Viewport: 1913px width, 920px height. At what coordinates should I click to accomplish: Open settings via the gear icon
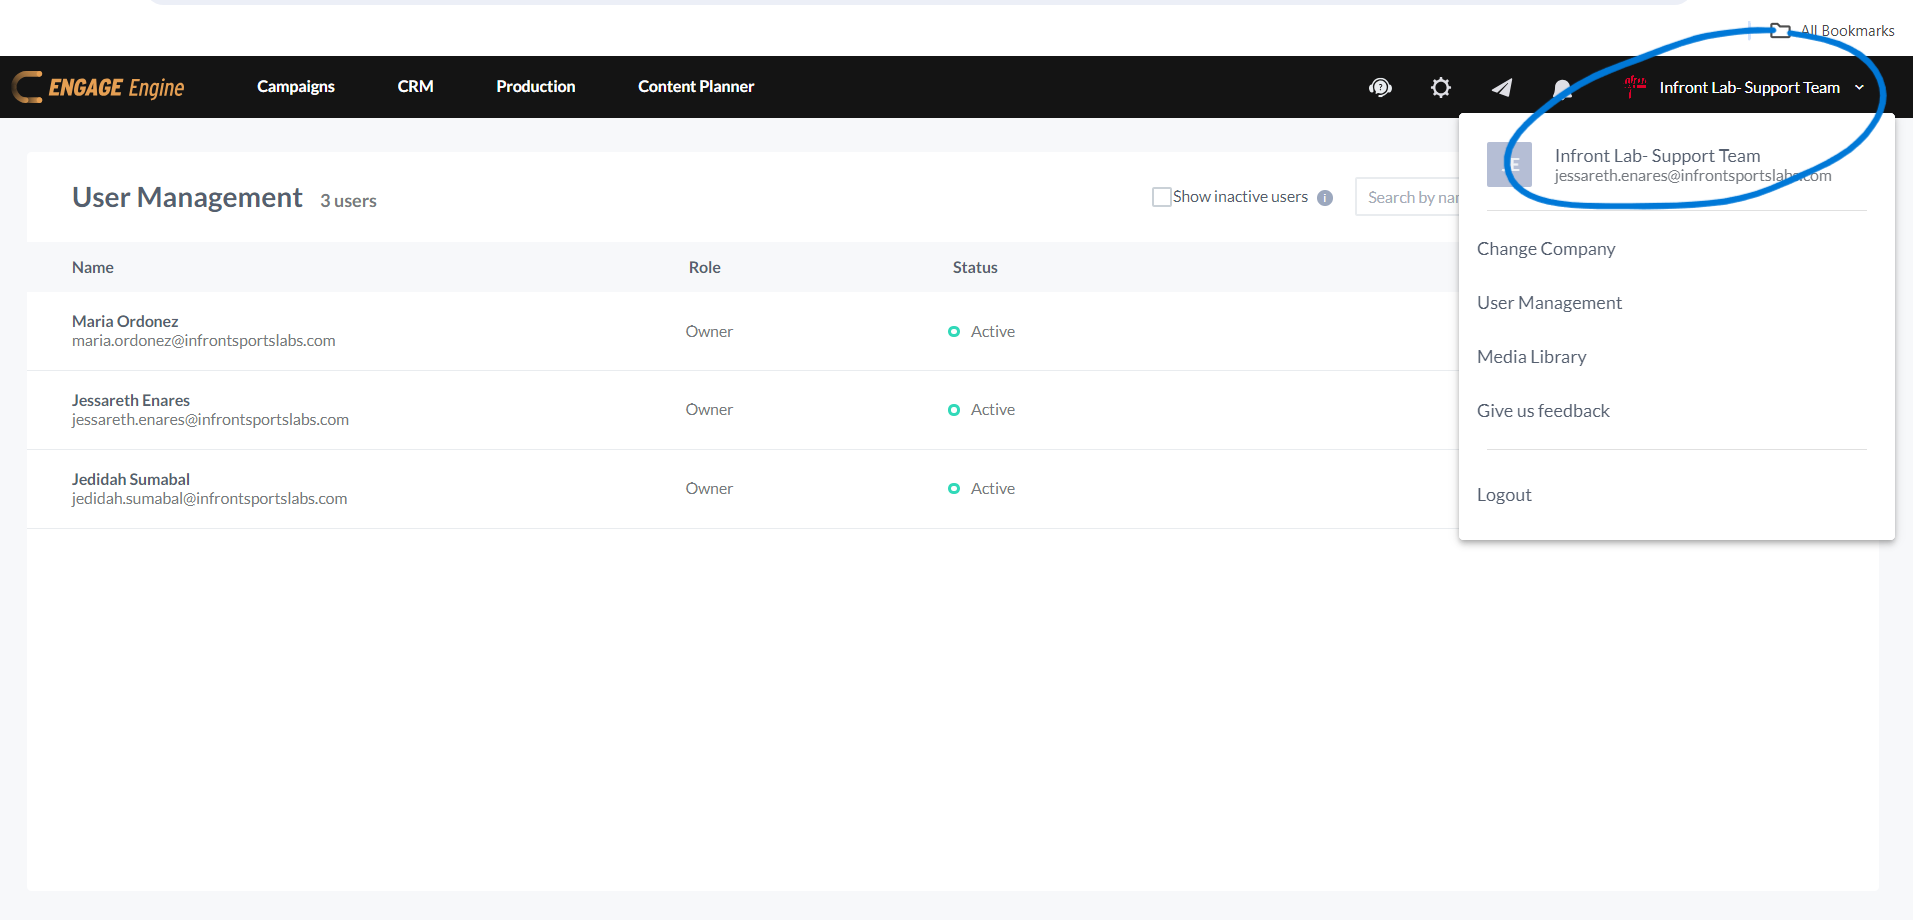click(x=1440, y=88)
